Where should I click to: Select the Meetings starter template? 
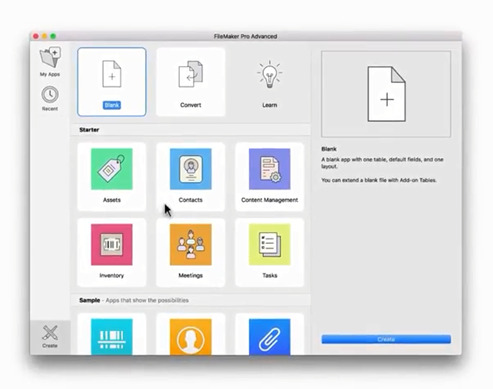pyautogui.click(x=191, y=252)
